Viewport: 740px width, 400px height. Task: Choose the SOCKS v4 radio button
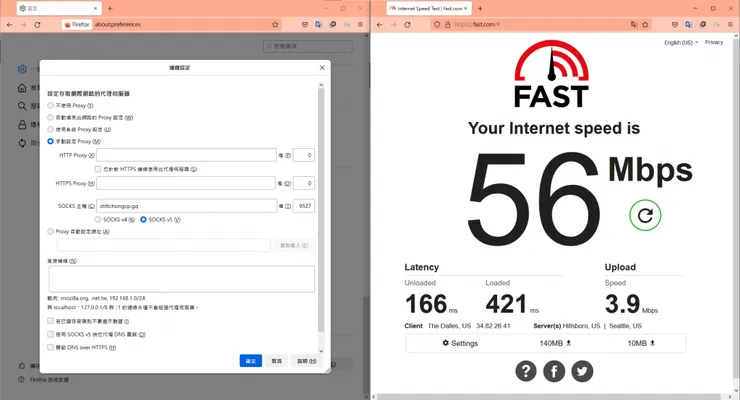pyautogui.click(x=98, y=220)
